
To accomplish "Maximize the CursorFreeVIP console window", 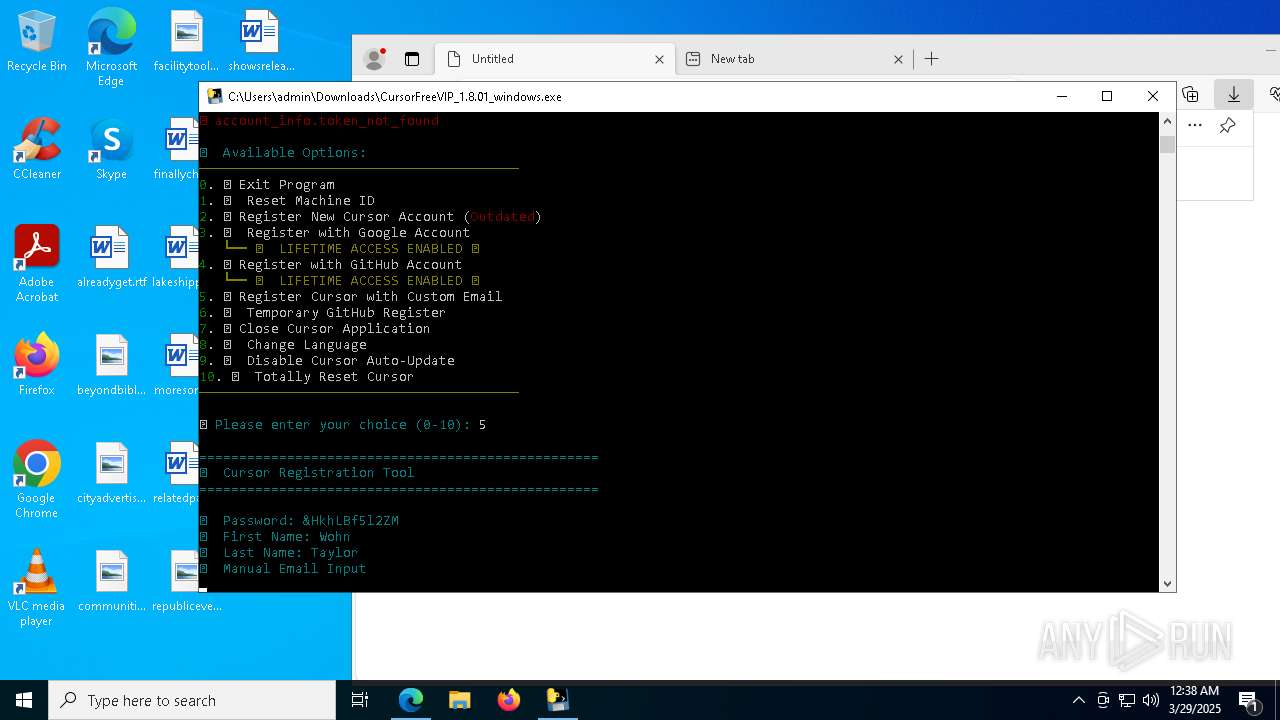I will pos(1107,96).
